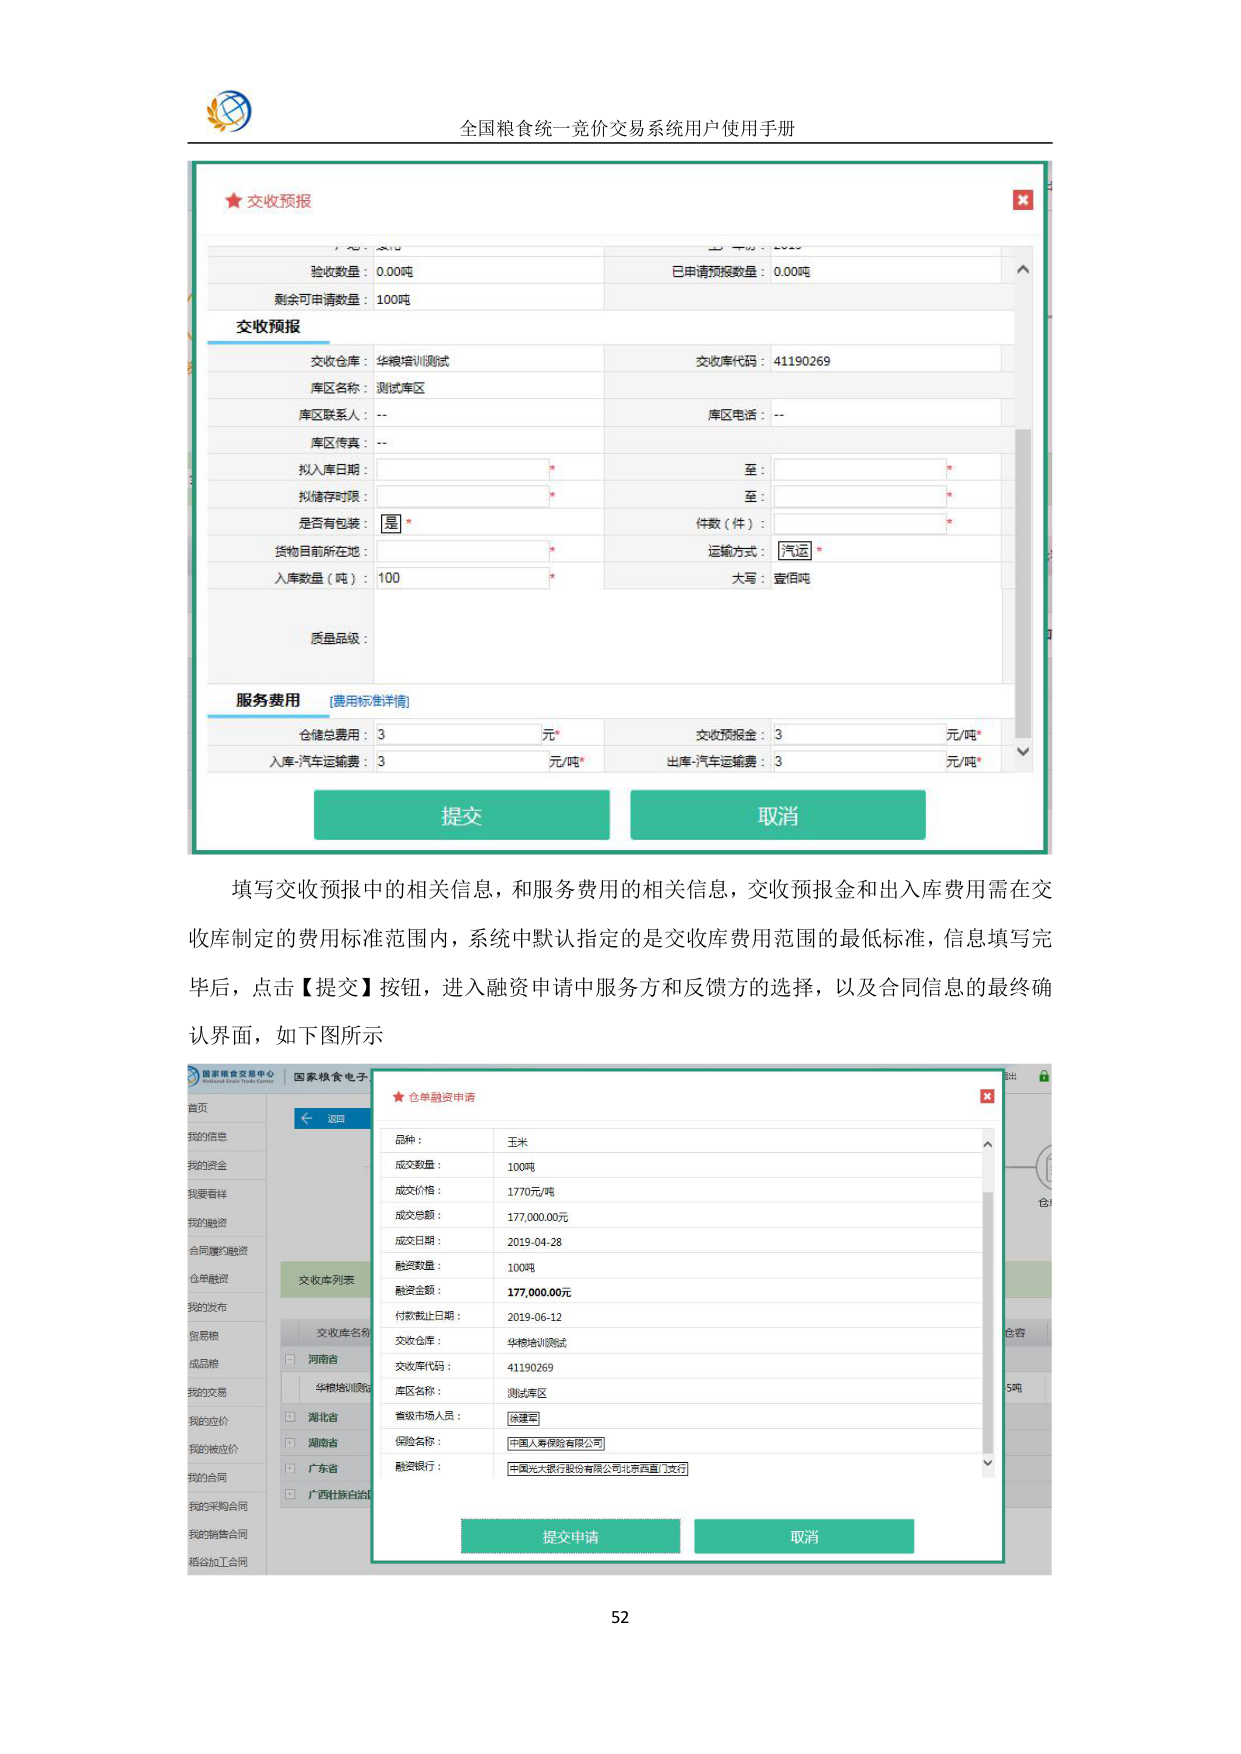Open 我的合同 in the left sidebar
Image resolution: width=1241 pixels, height=1754 pixels.
pyautogui.click(x=208, y=1477)
